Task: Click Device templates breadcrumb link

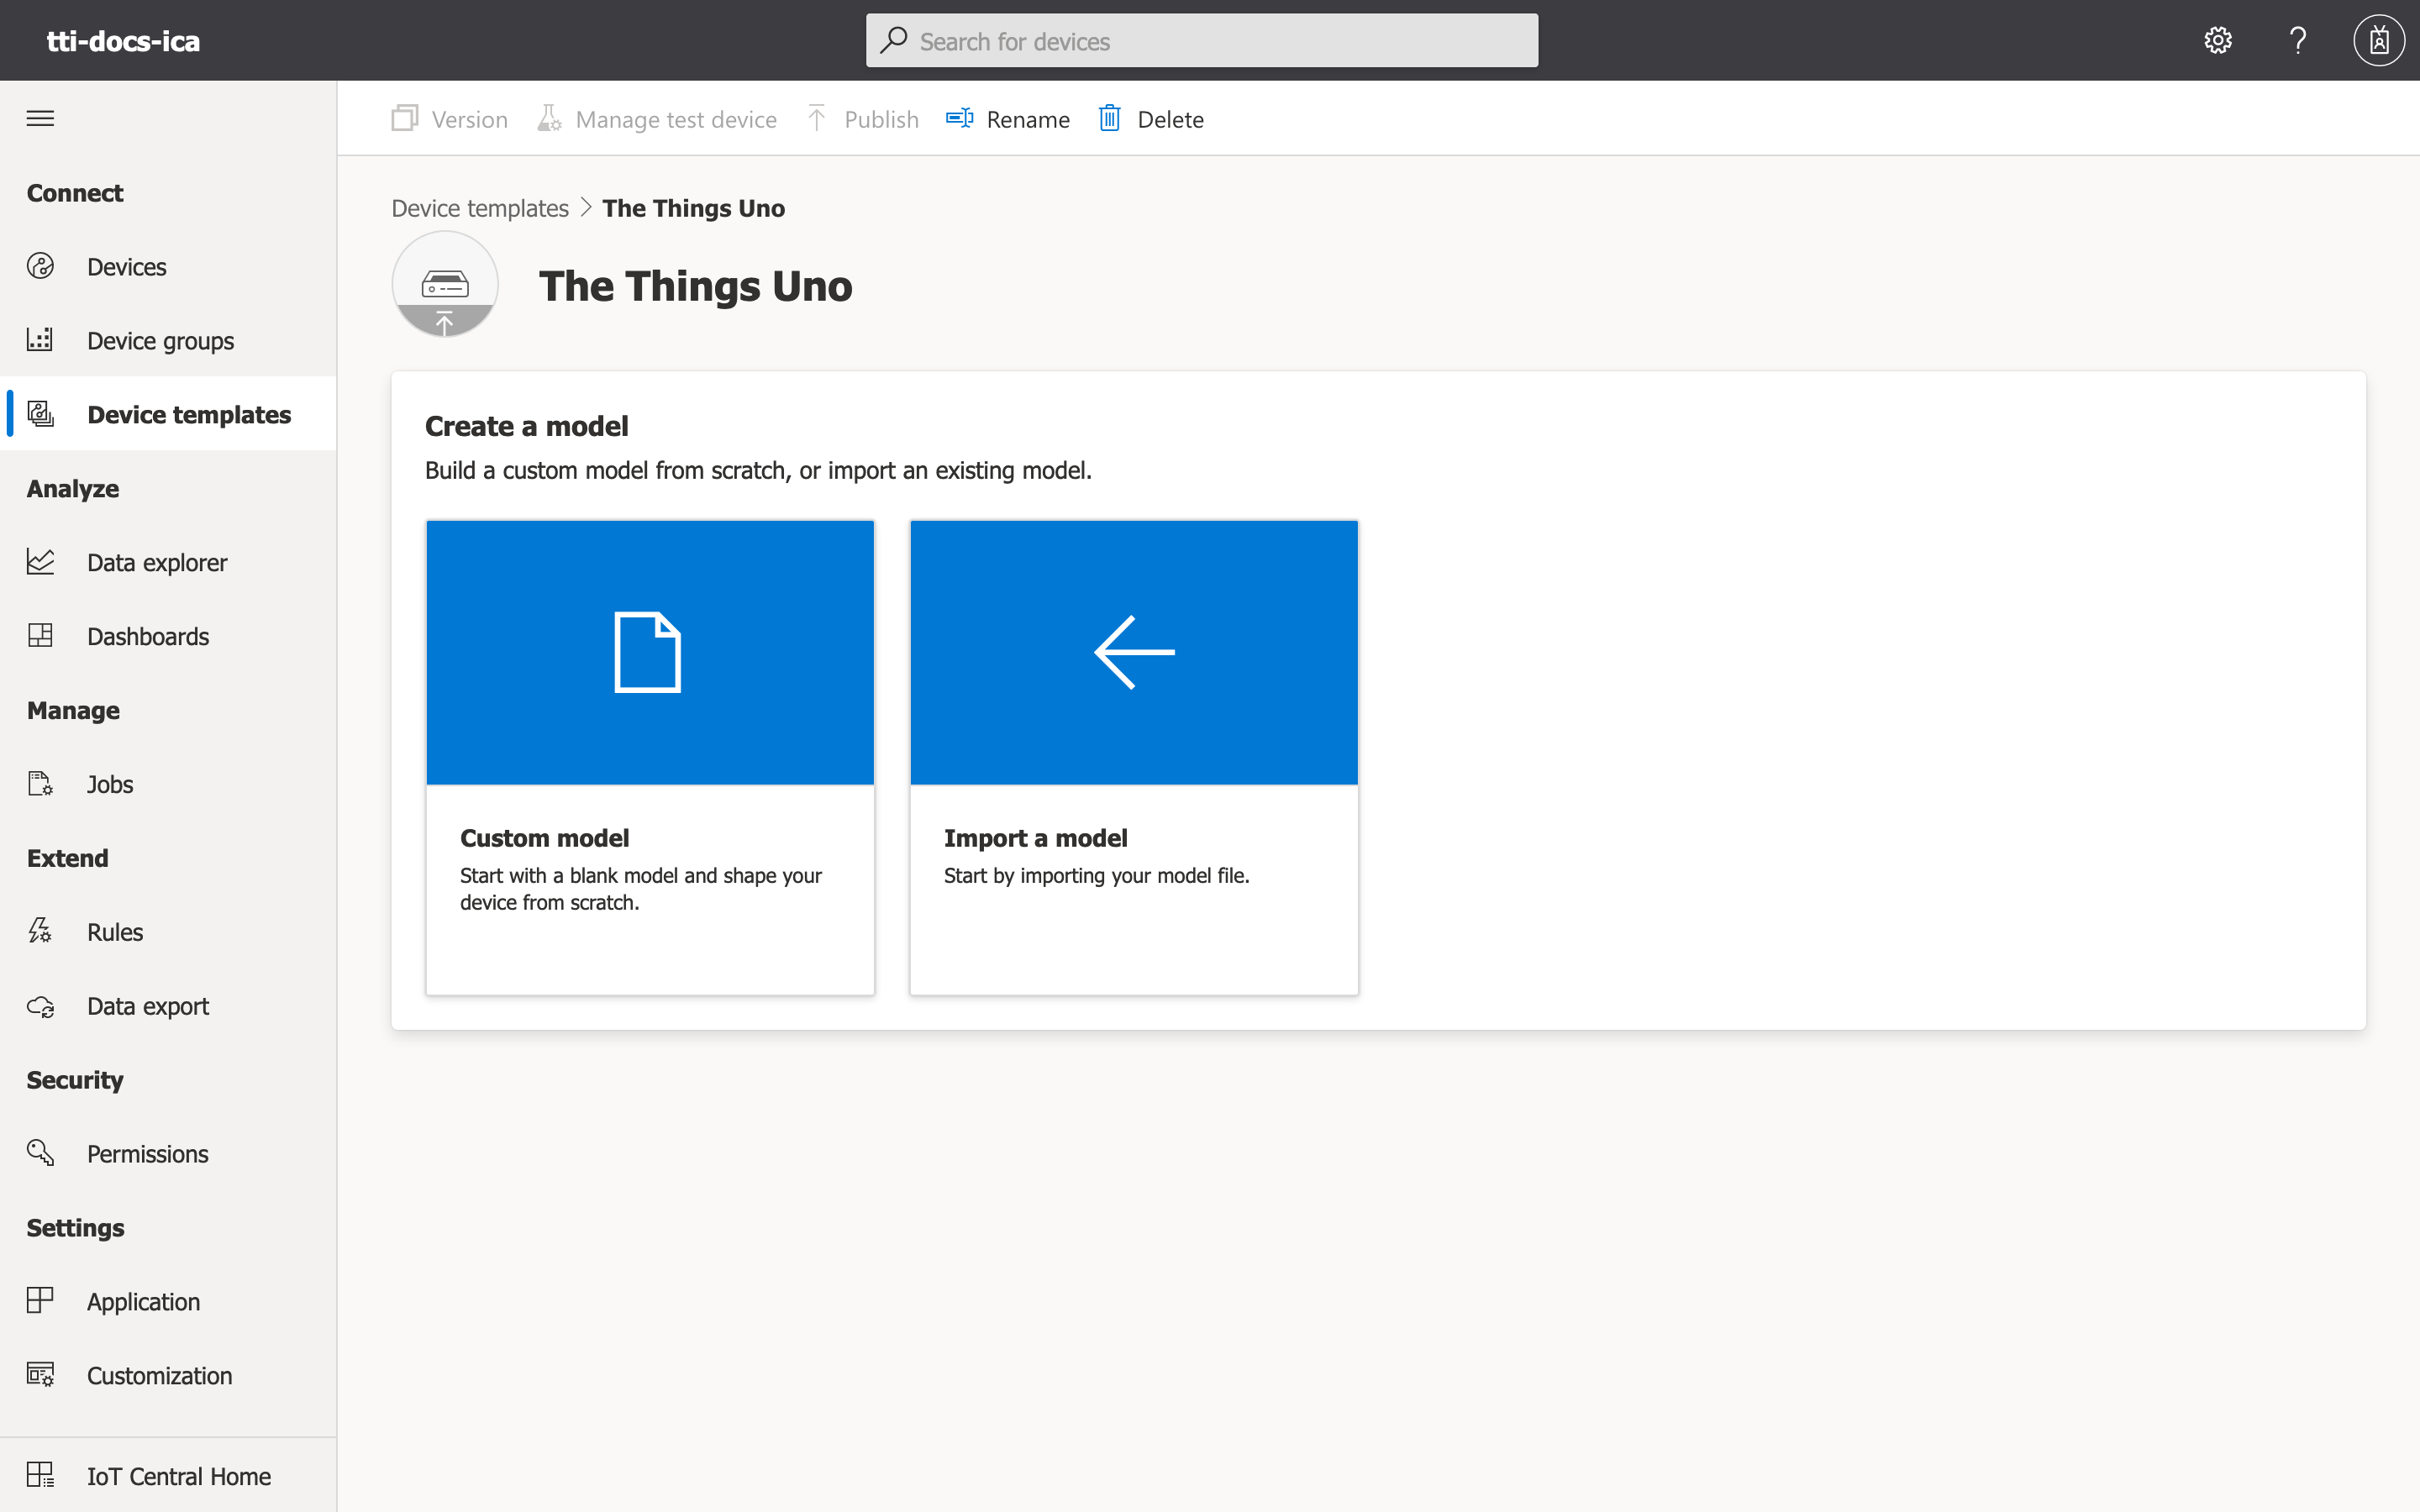Action: pyautogui.click(x=479, y=208)
